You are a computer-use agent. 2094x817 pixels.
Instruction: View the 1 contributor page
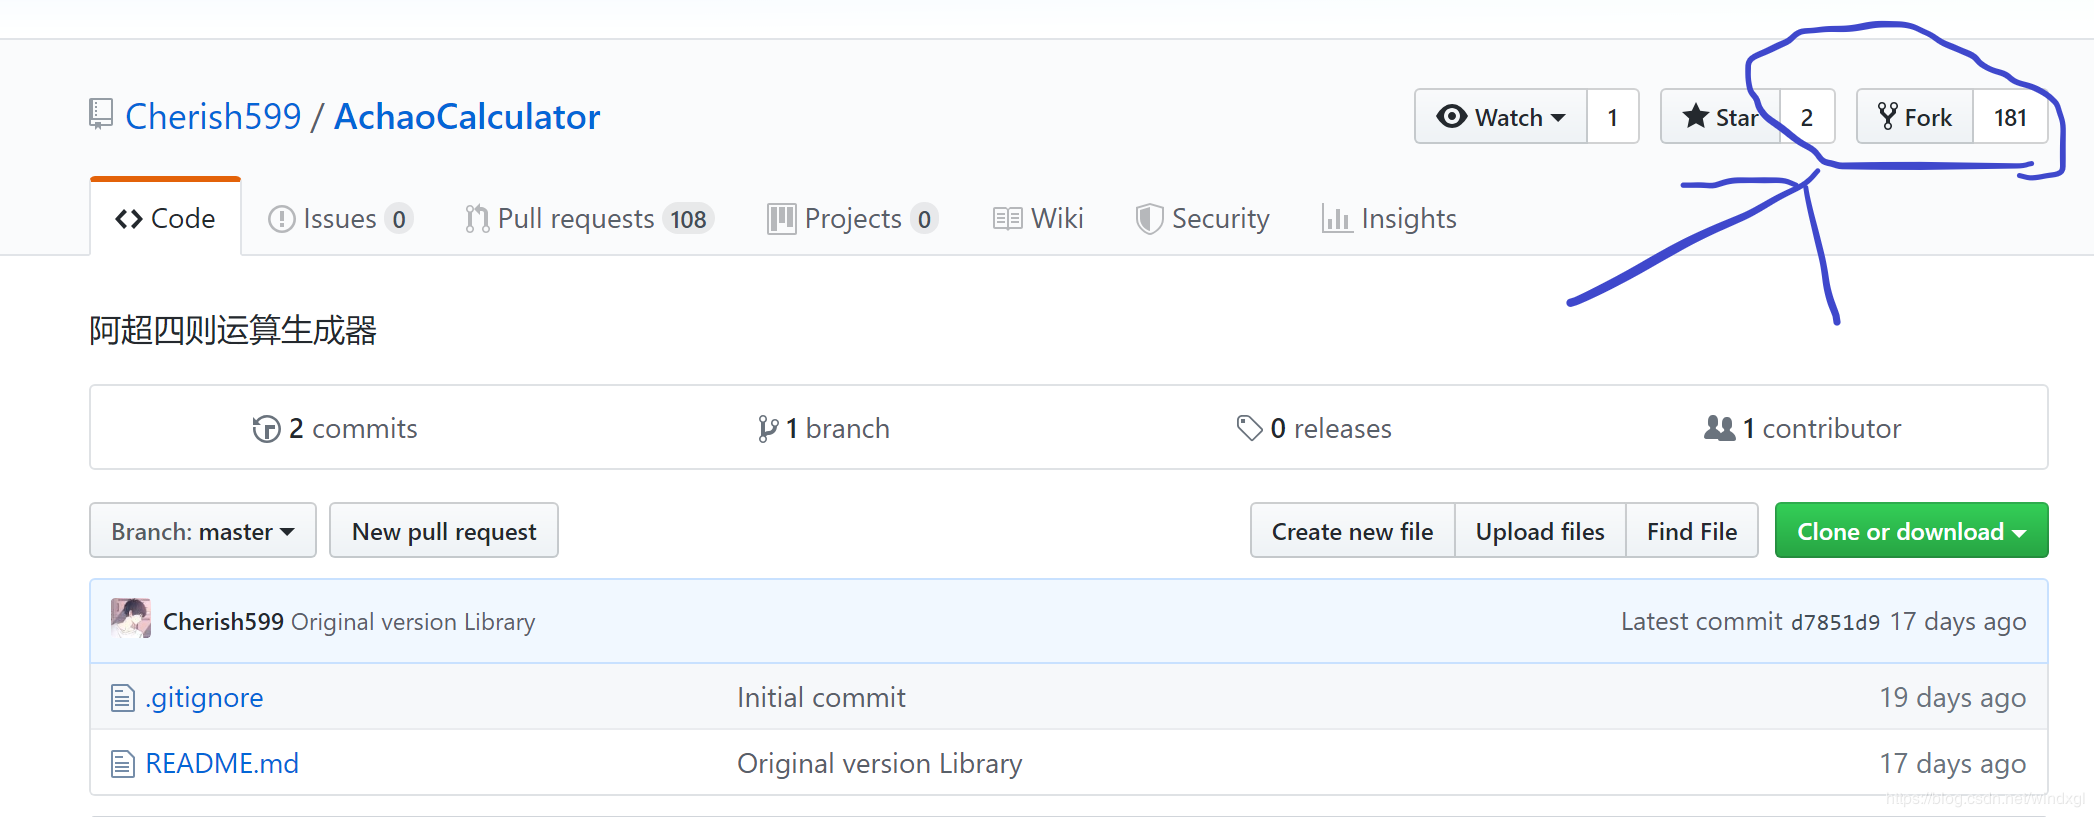pyautogui.click(x=1803, y=428)
